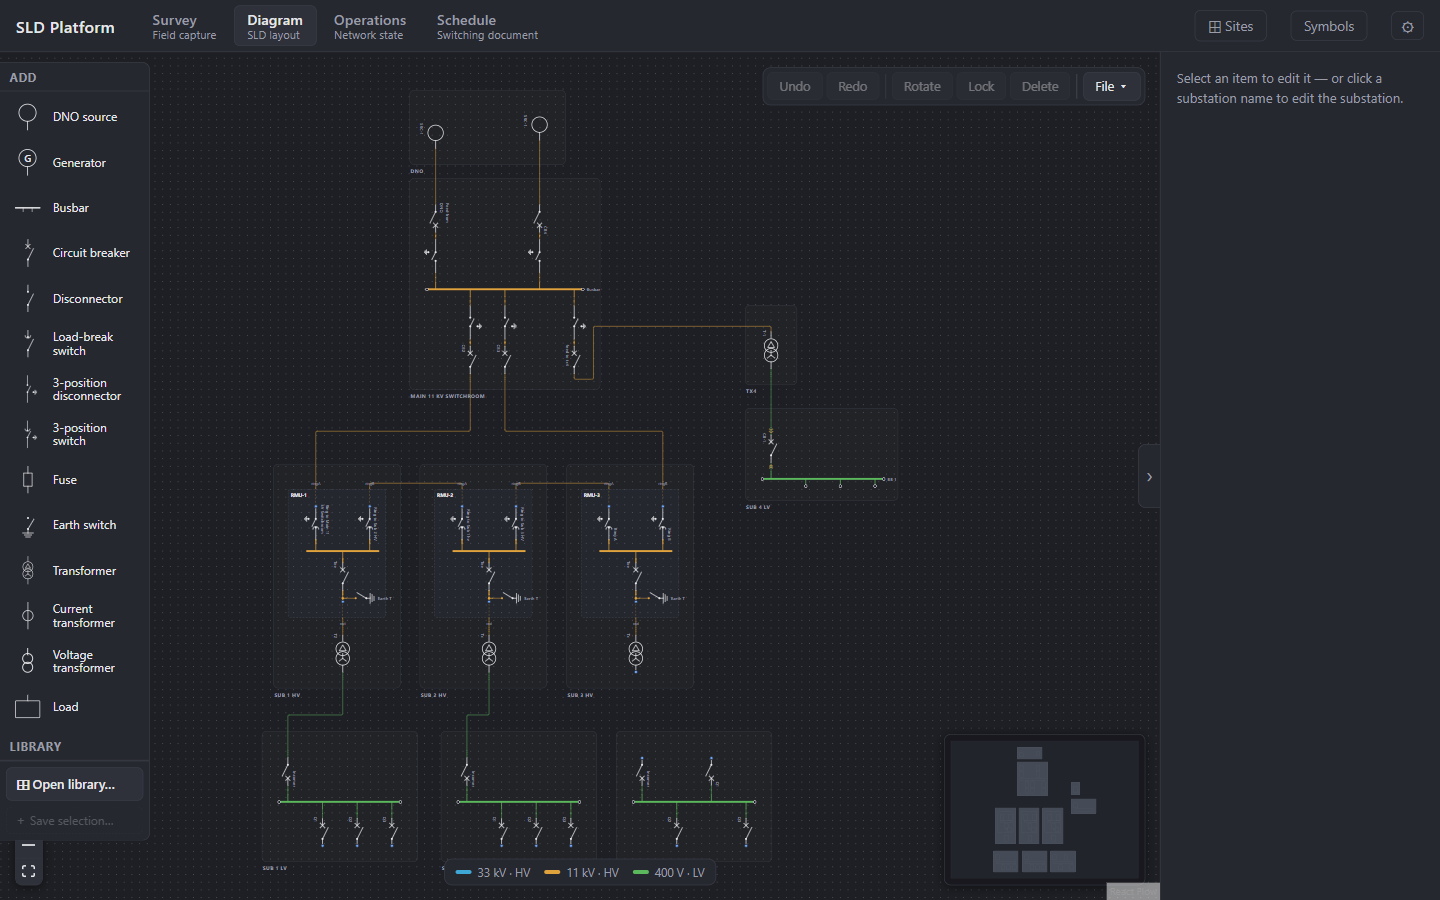Click Save selection option

coord(75,821)
